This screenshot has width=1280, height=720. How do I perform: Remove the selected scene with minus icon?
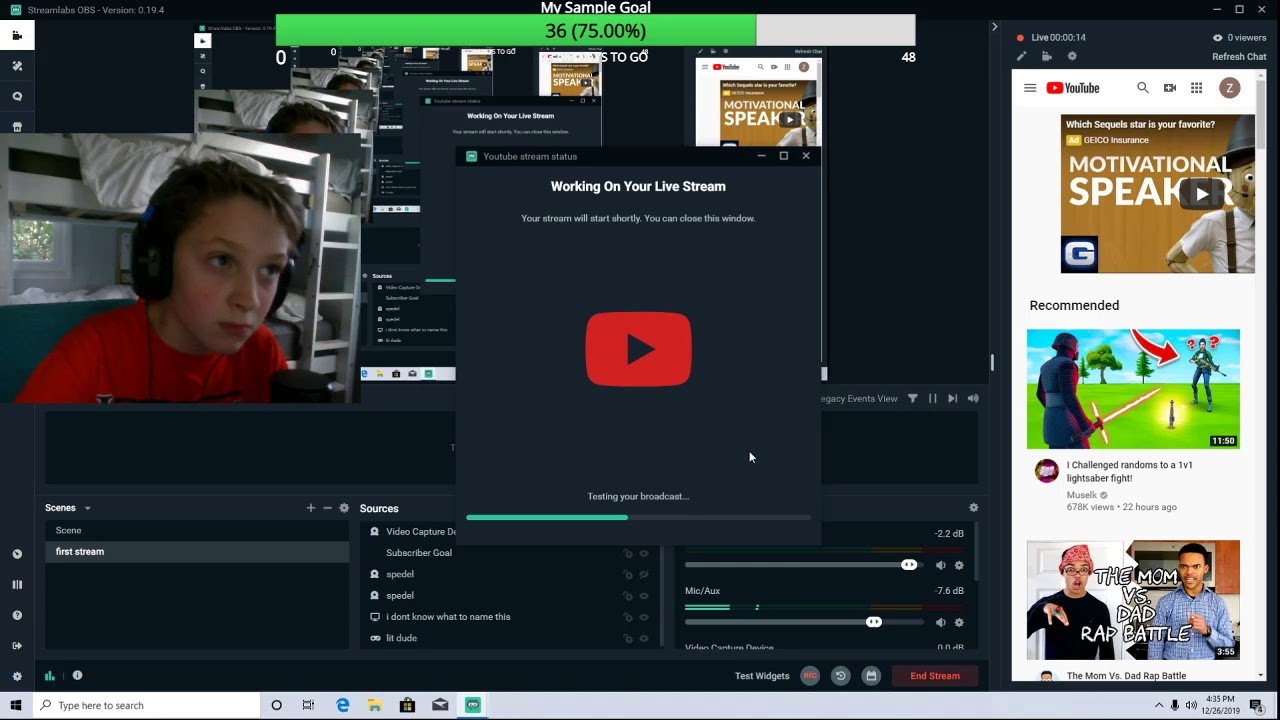[x=327, y=508]
